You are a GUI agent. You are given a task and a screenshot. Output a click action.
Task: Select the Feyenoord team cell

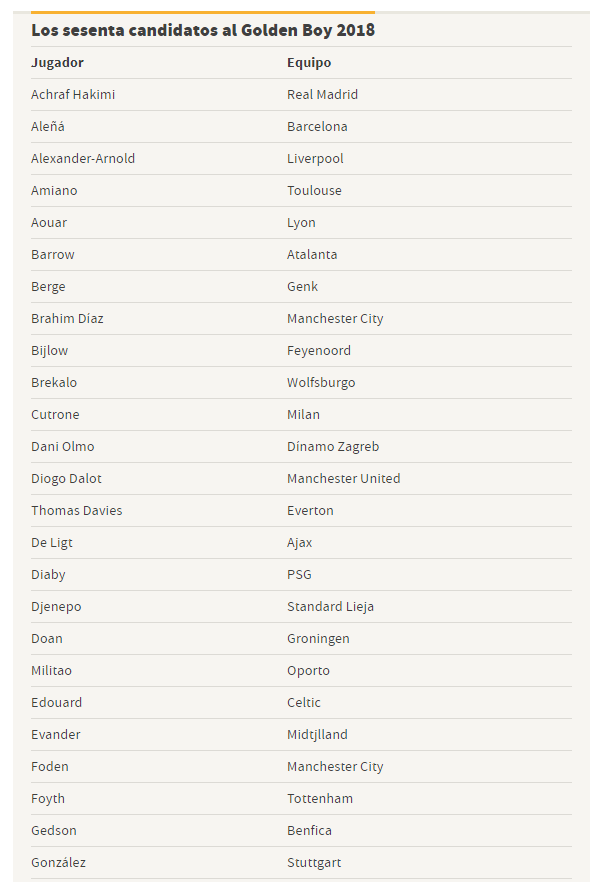click(319, 351)
